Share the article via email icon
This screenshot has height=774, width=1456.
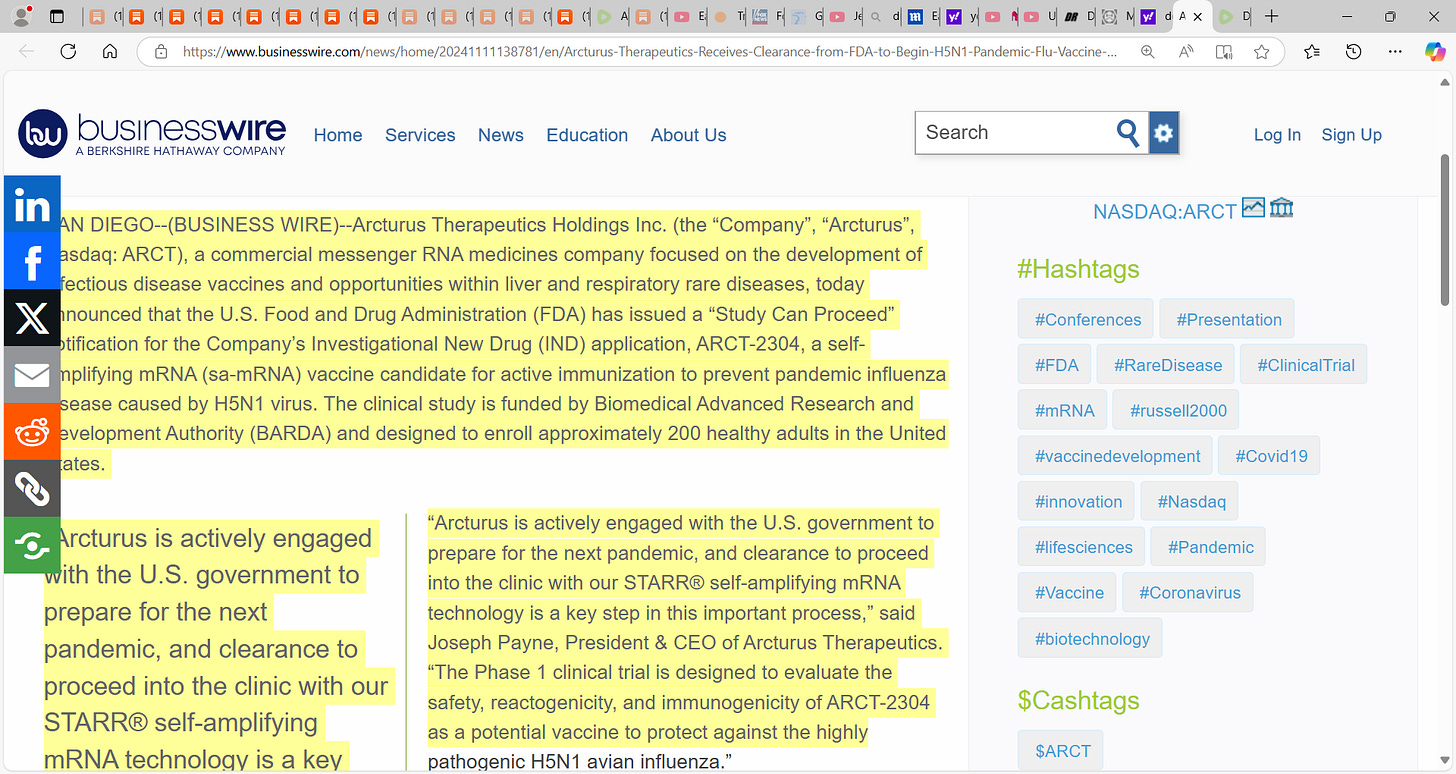tap(32, 376)
